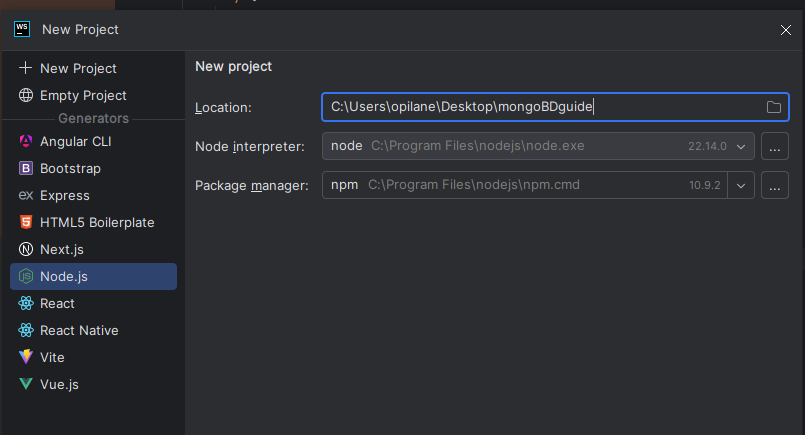The width and height of the screenshot is (805, 435).
Task: Click the Vite generator icon
Action: pyautogui.click(x=26, y=357)
